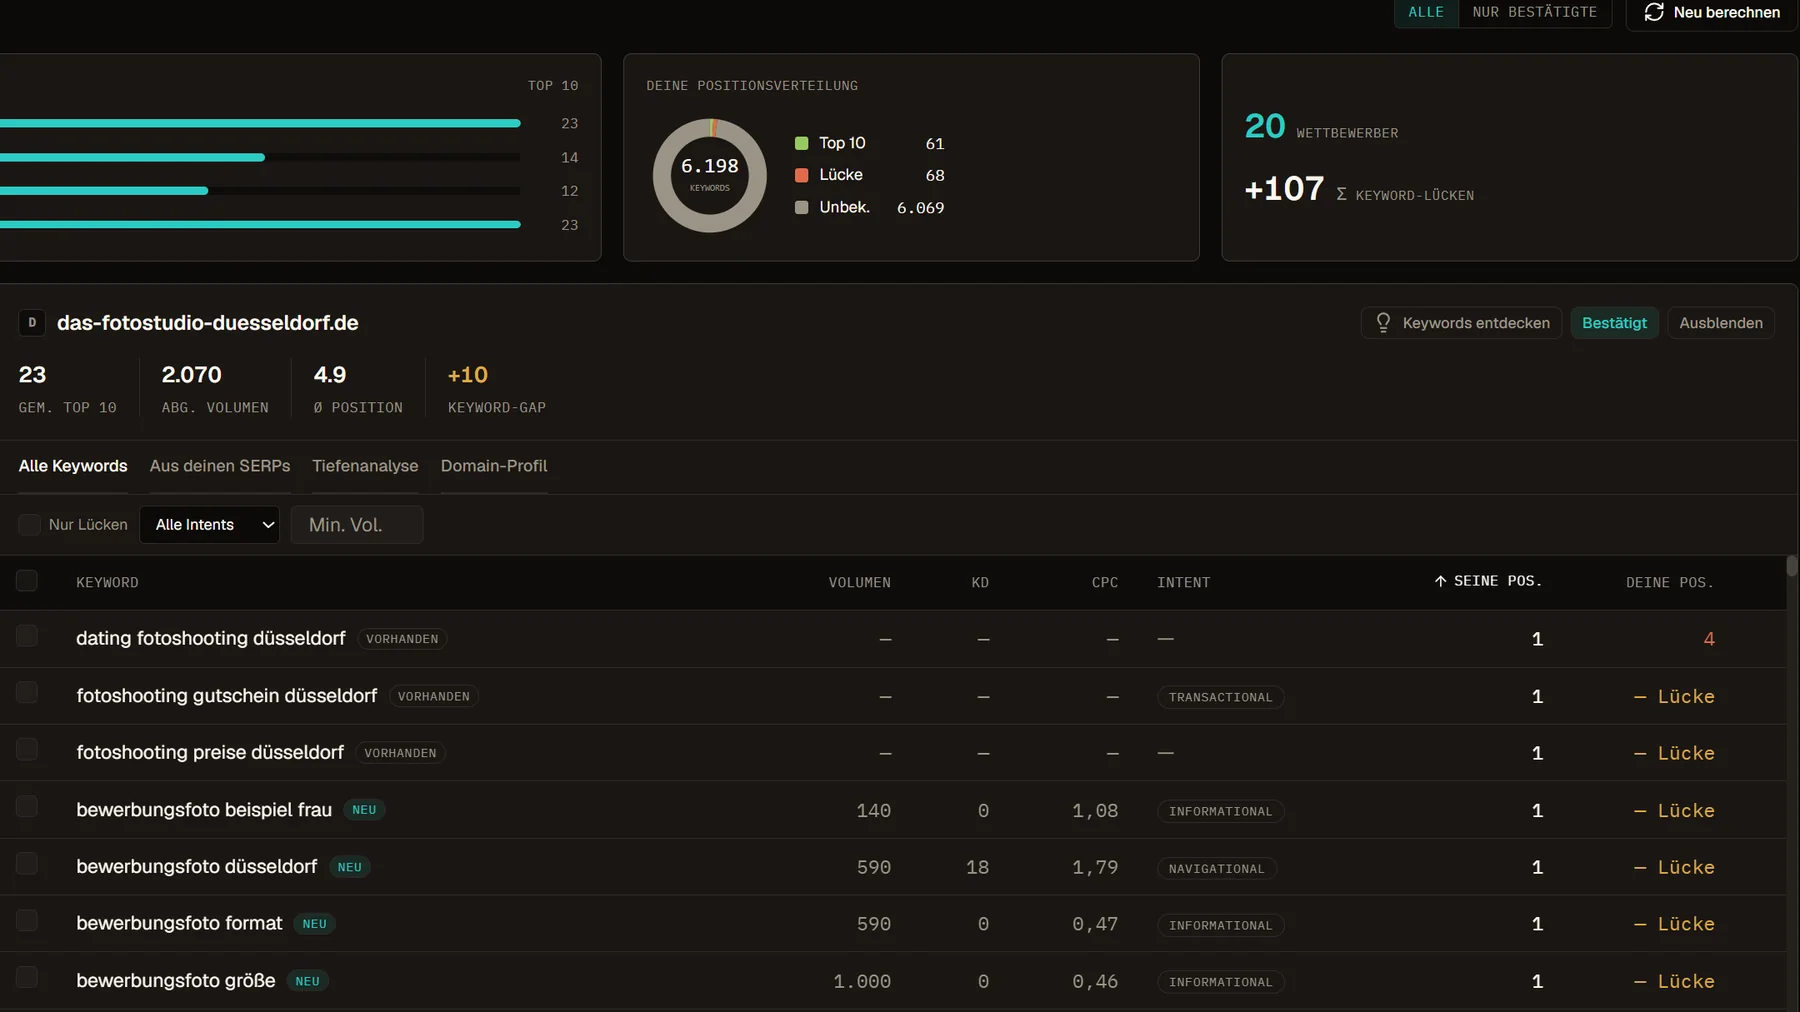Viewport: 1800px width, 1012px height.
Task: Click the Lücke value for fotoshooting gutschein düsseldorf
Action: point(1674,696)
